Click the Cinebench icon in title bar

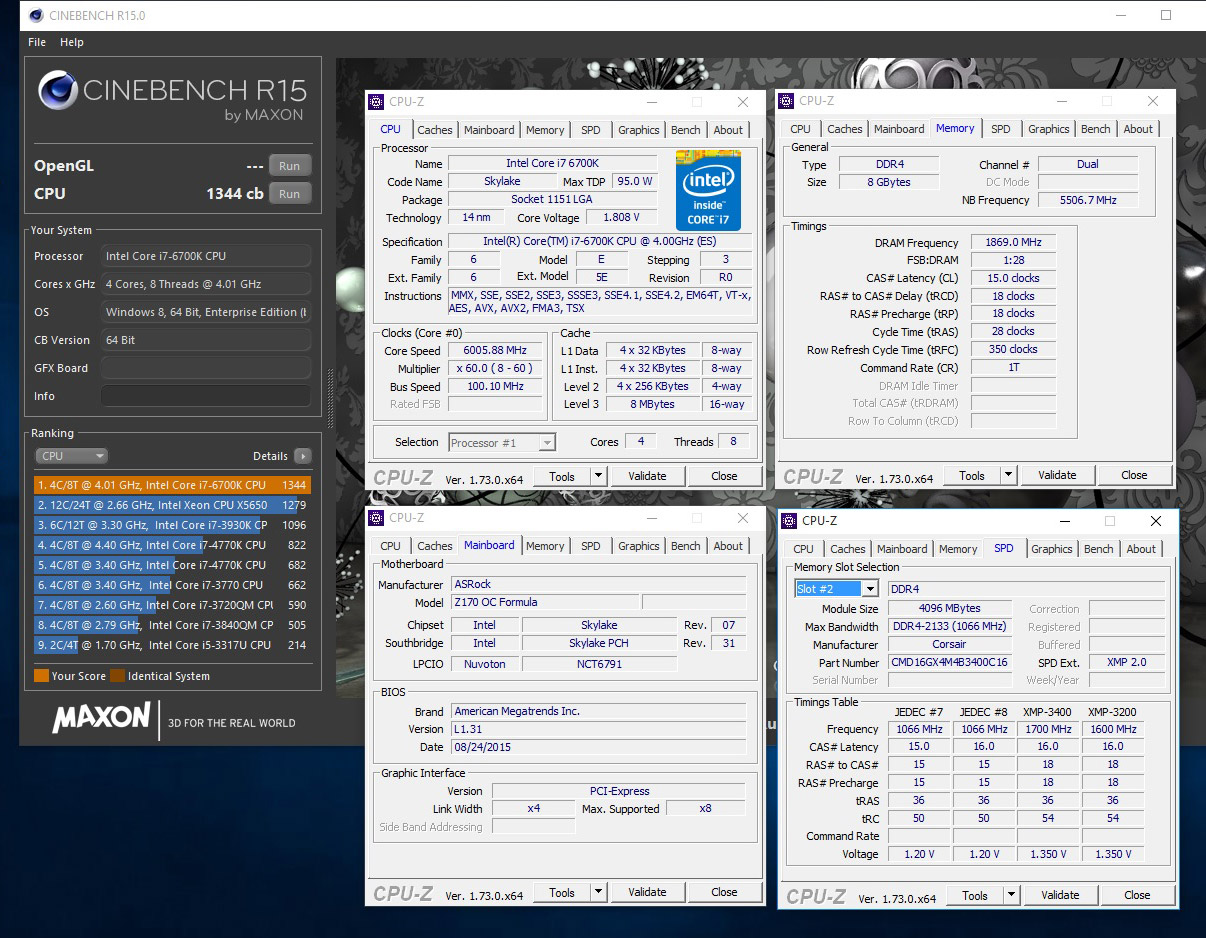[36, 16]
